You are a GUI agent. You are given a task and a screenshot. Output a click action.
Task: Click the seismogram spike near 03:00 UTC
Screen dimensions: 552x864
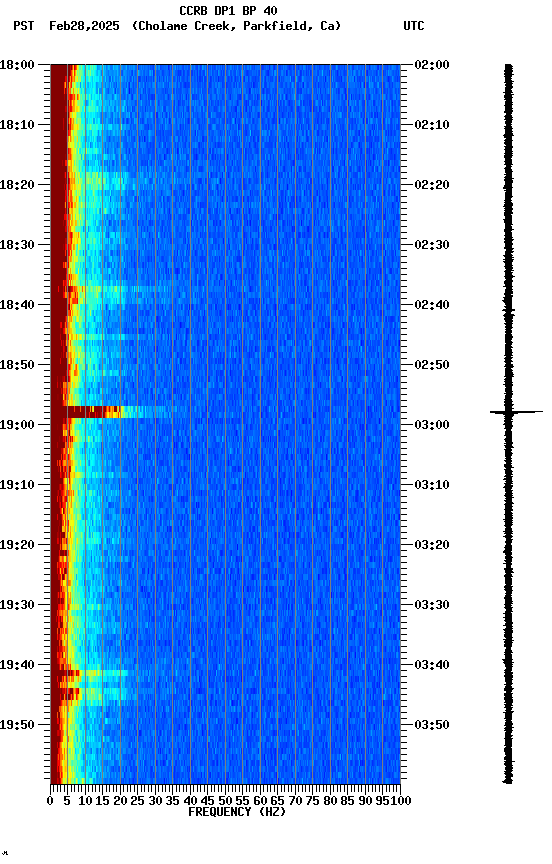pyautogui.click(x=516, y=412)
